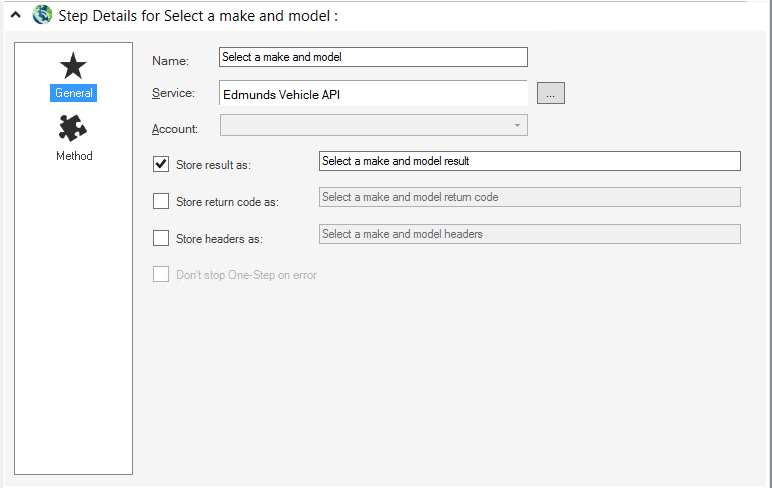The image size is (772, 488).
Task: Click the globe web service icon
Action: tap(42, 15)
